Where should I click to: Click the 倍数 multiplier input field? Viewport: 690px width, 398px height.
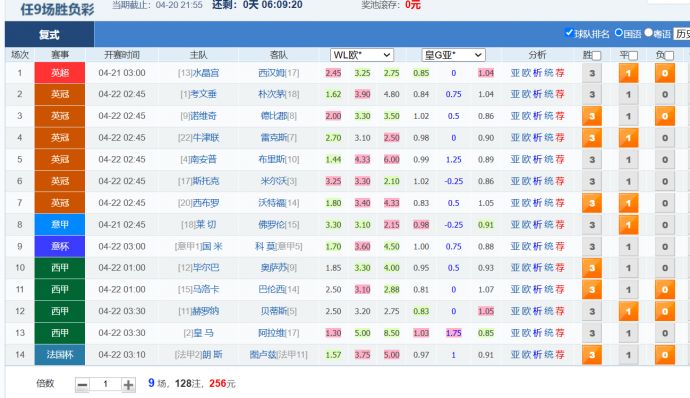click(105, 384)
